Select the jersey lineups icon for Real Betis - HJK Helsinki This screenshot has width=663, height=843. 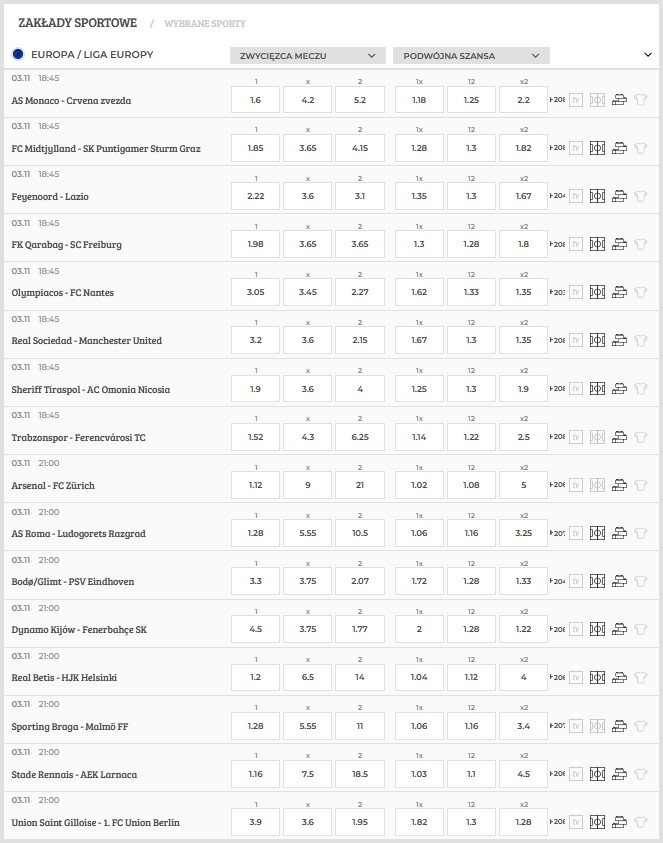[x=641, y=677]
